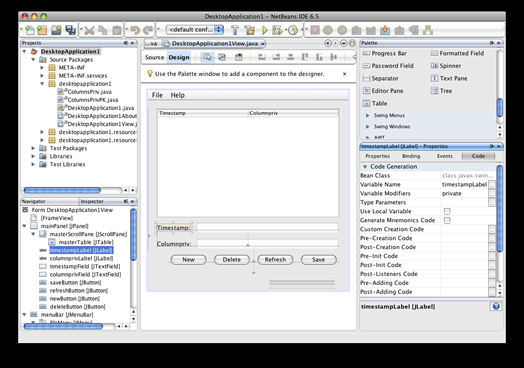Open the default configuration dropdown
Viewport: 524px width, 368px height.
(195, 30)
